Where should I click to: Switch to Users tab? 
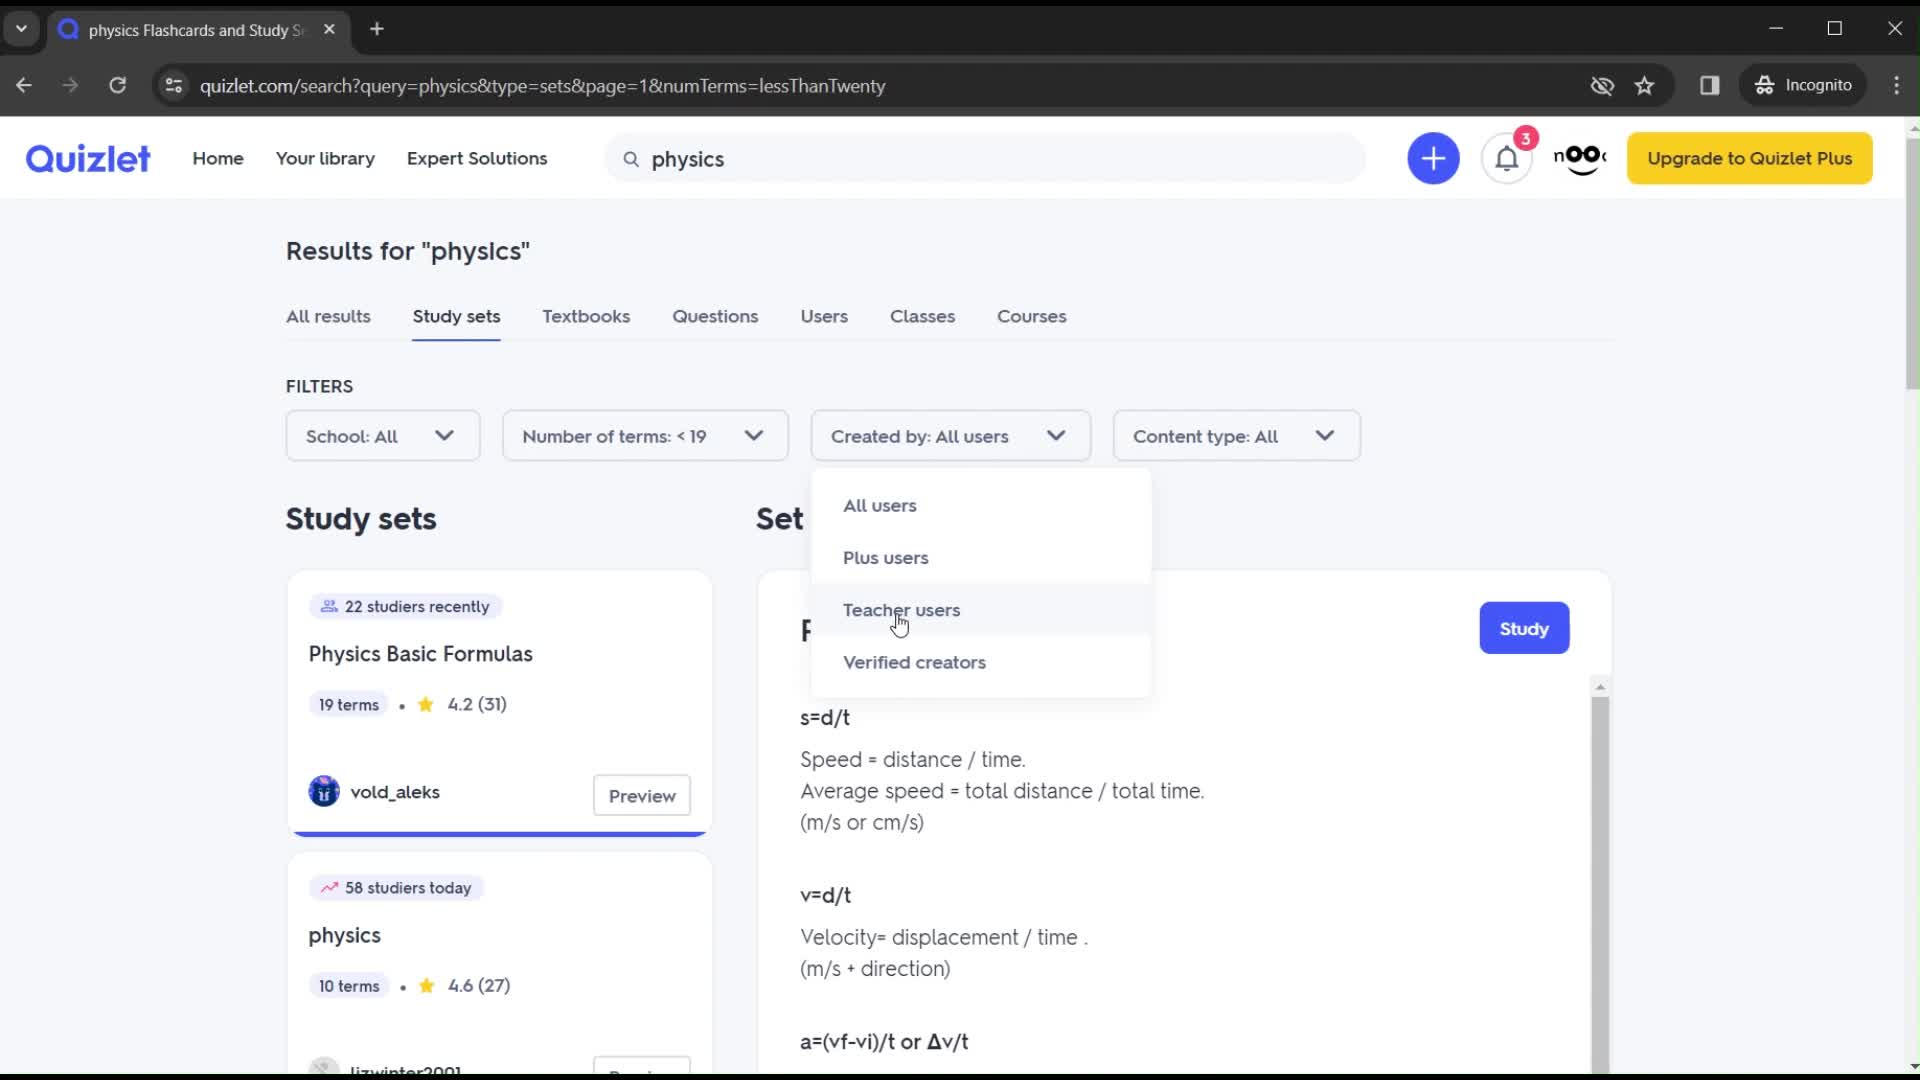tap(824, 316)
